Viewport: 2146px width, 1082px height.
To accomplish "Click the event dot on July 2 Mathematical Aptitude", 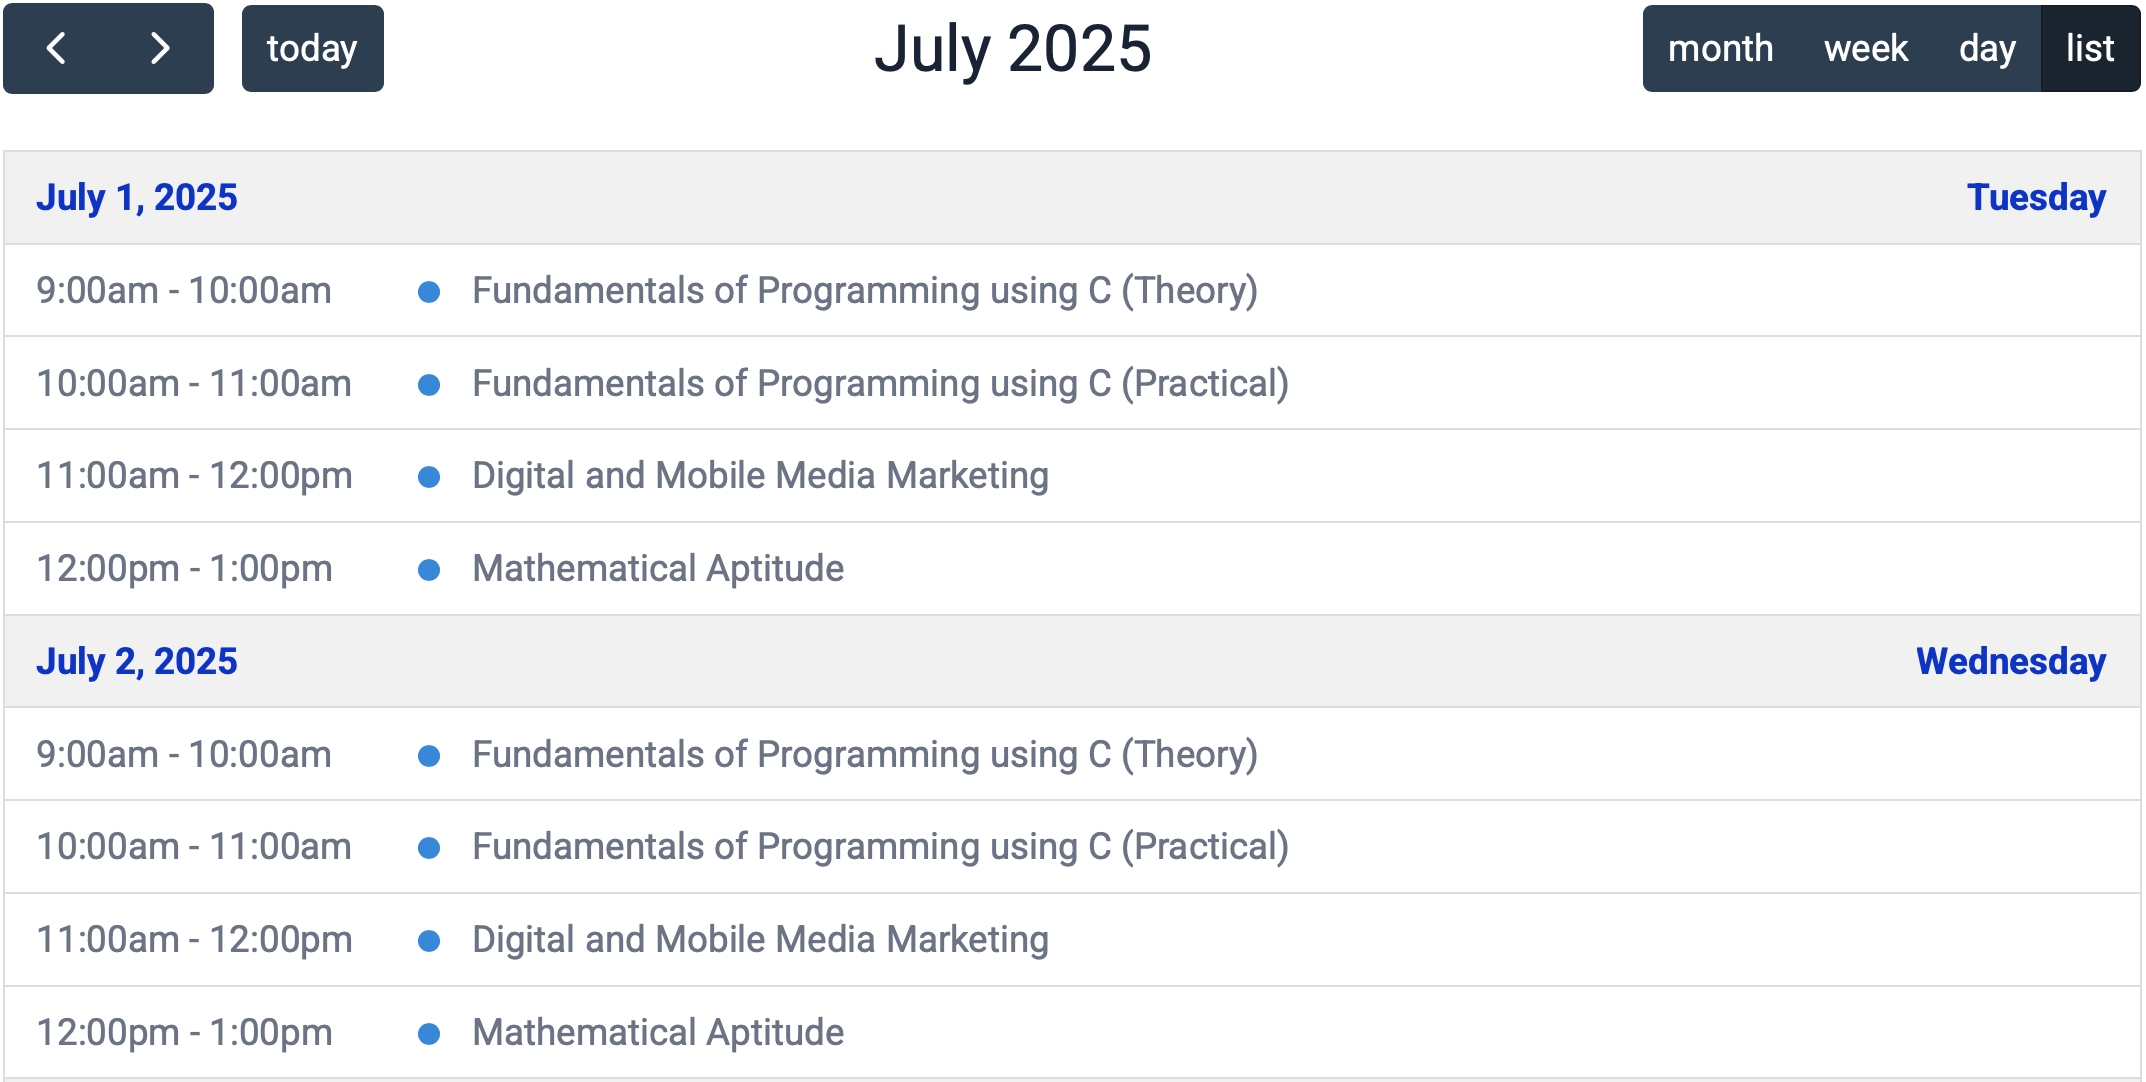I will (429, 1032).
